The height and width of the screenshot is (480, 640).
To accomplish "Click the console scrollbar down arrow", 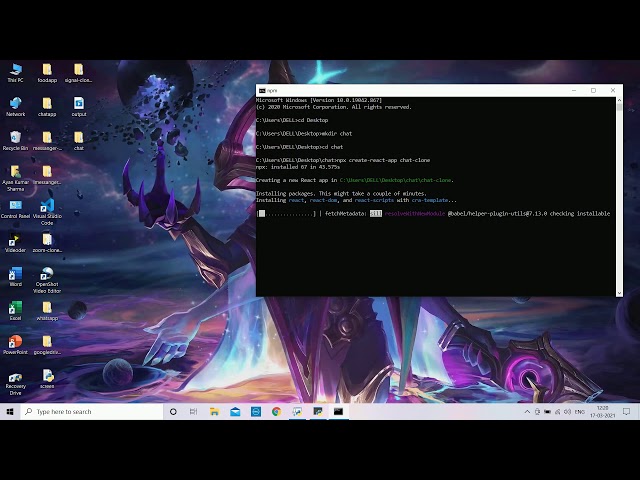I will [619, 293].
